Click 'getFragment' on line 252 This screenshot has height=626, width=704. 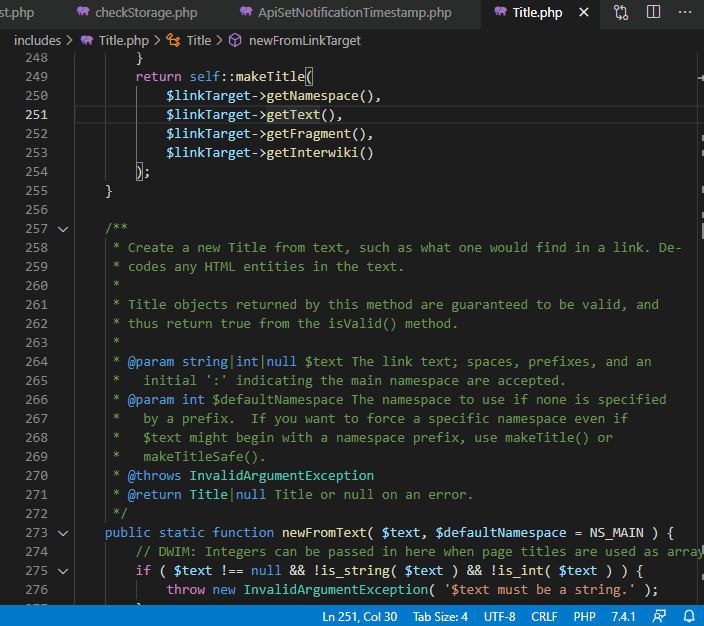[x=309, y=134]
